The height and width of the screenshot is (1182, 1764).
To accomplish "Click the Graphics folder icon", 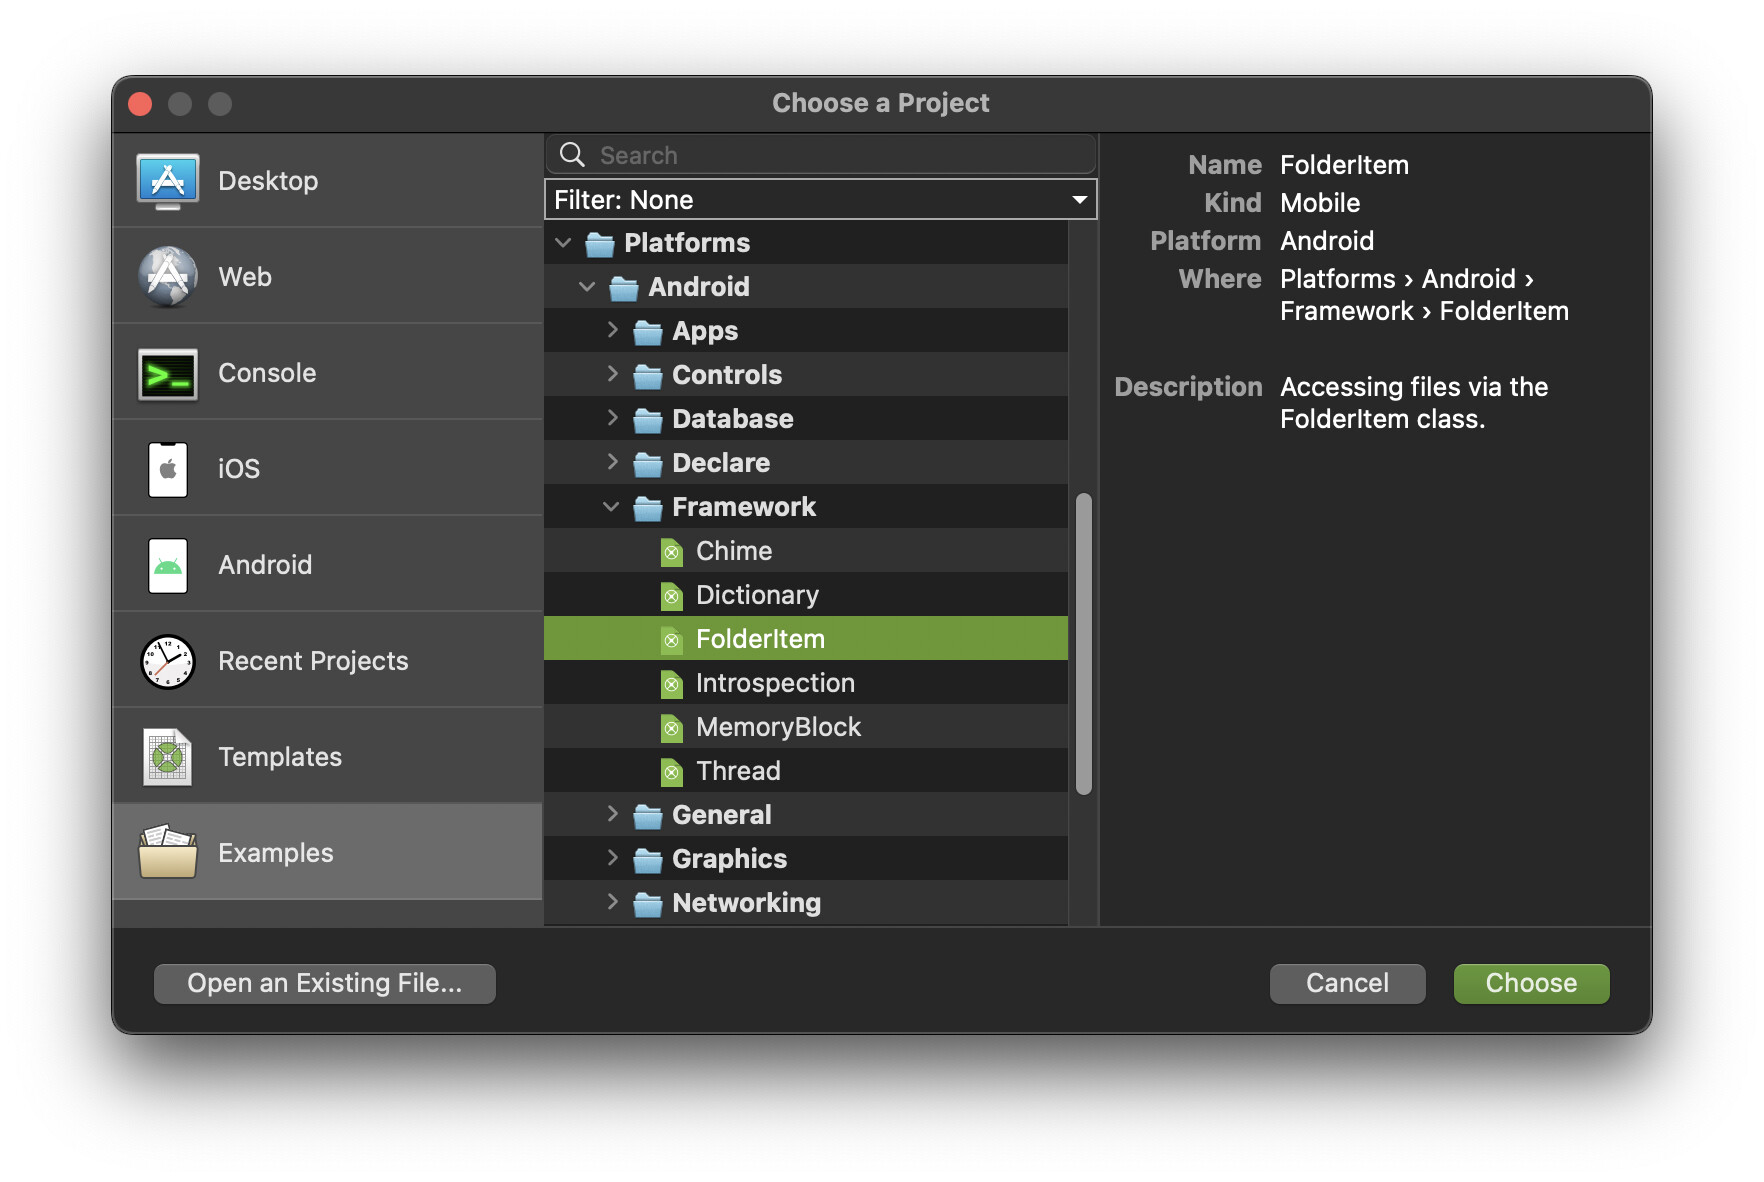I will click(x=648, y=860).
